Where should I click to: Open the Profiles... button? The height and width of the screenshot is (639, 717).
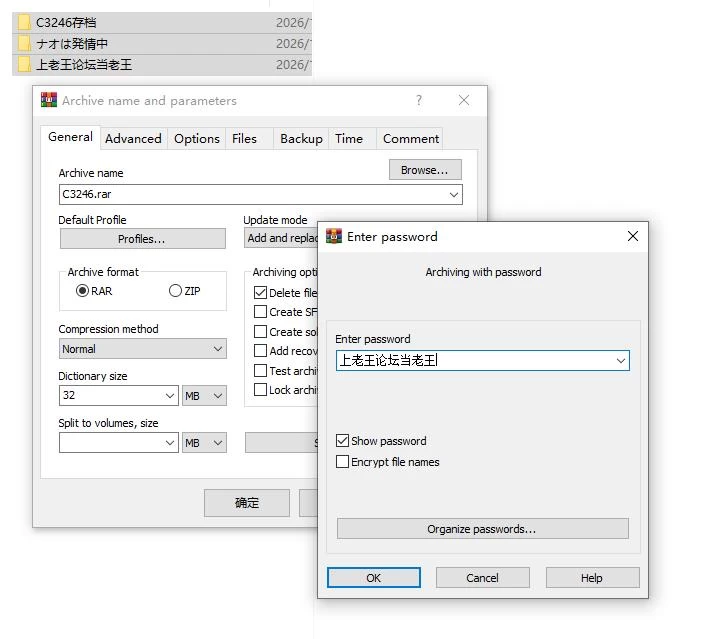[x=142, y=239]
